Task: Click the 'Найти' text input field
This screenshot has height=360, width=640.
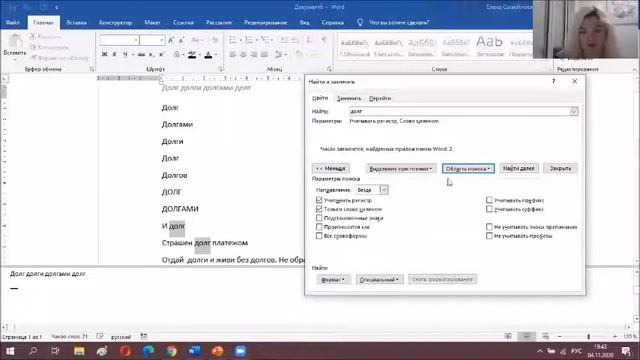Action: coord(459,111)
